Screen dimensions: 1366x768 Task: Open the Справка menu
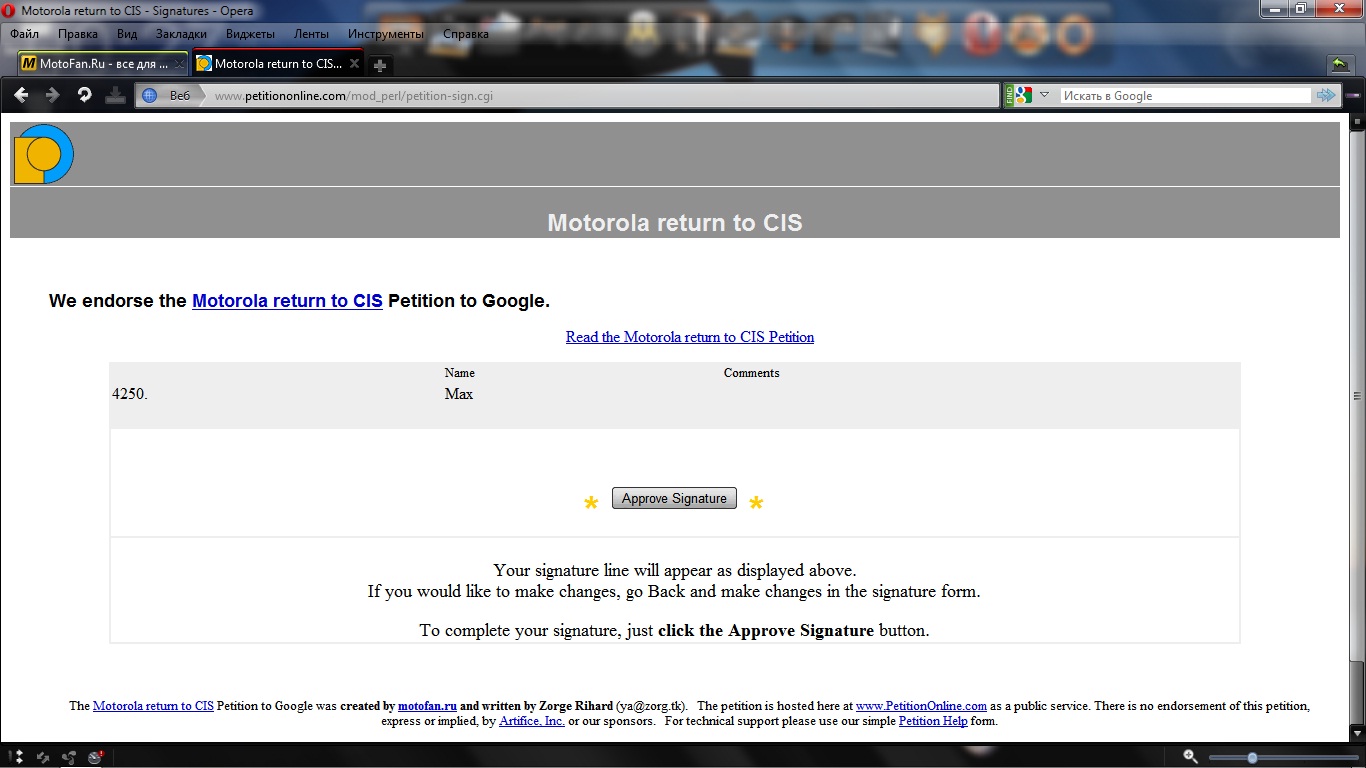tap(465, 34)
